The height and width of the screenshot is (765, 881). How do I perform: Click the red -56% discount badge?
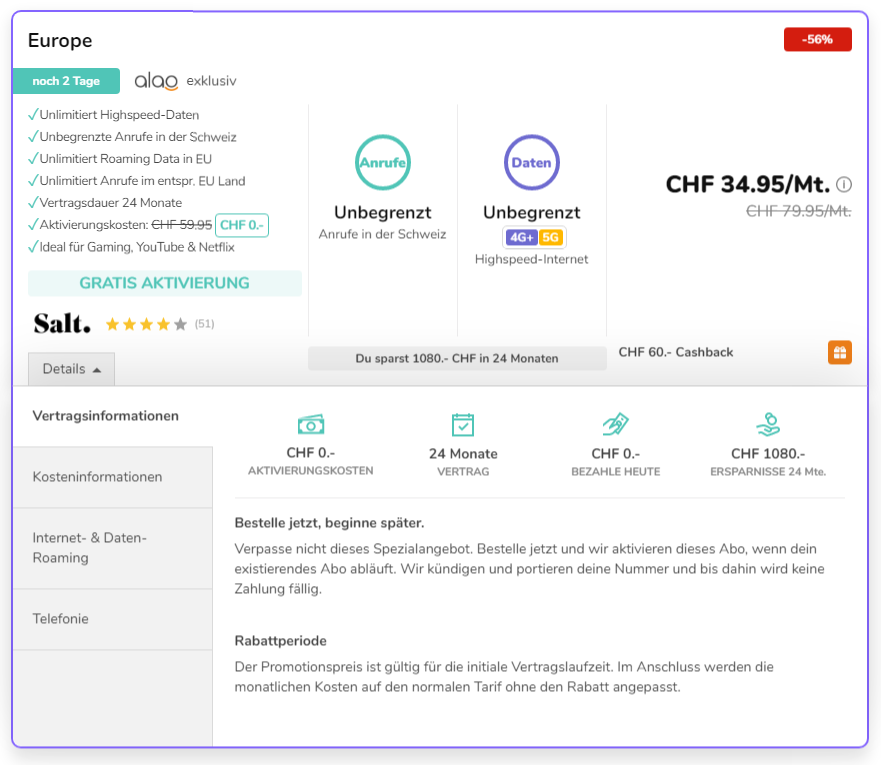817,40
